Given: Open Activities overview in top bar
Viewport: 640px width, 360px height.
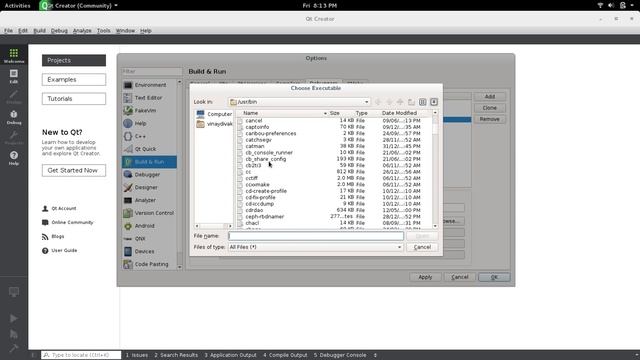Looking at the screenshot, I should click(x=18, y=5).
